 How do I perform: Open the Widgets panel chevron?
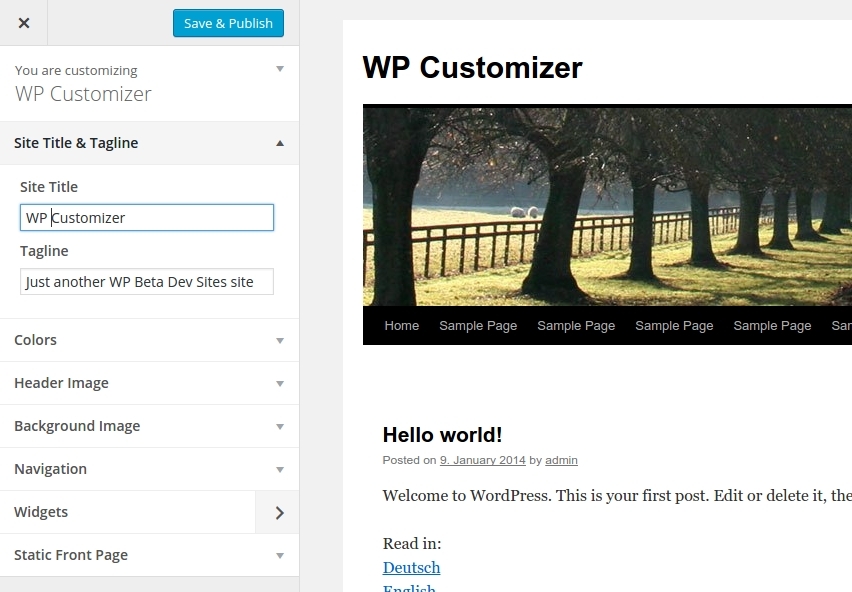279,512
